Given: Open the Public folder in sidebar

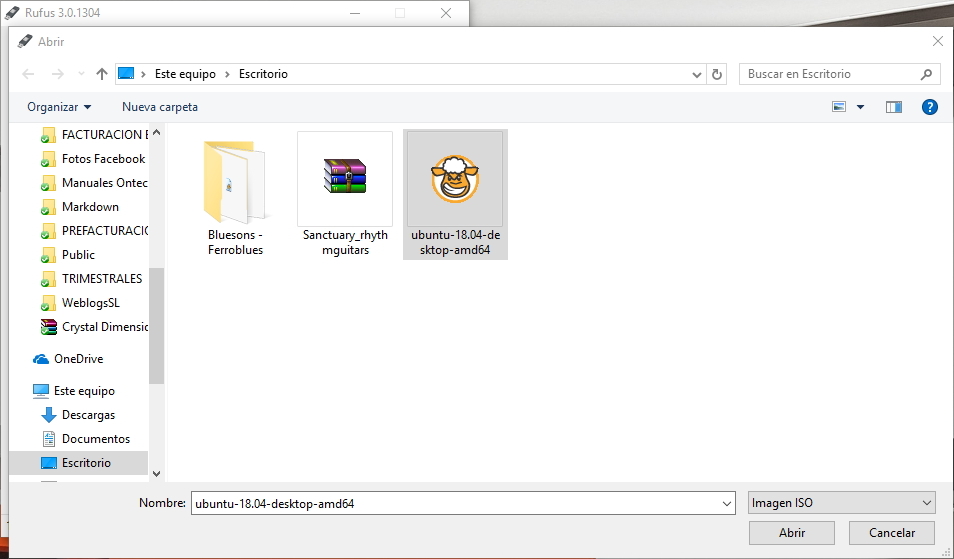Looking at the screenshot, I should (68, 255).
